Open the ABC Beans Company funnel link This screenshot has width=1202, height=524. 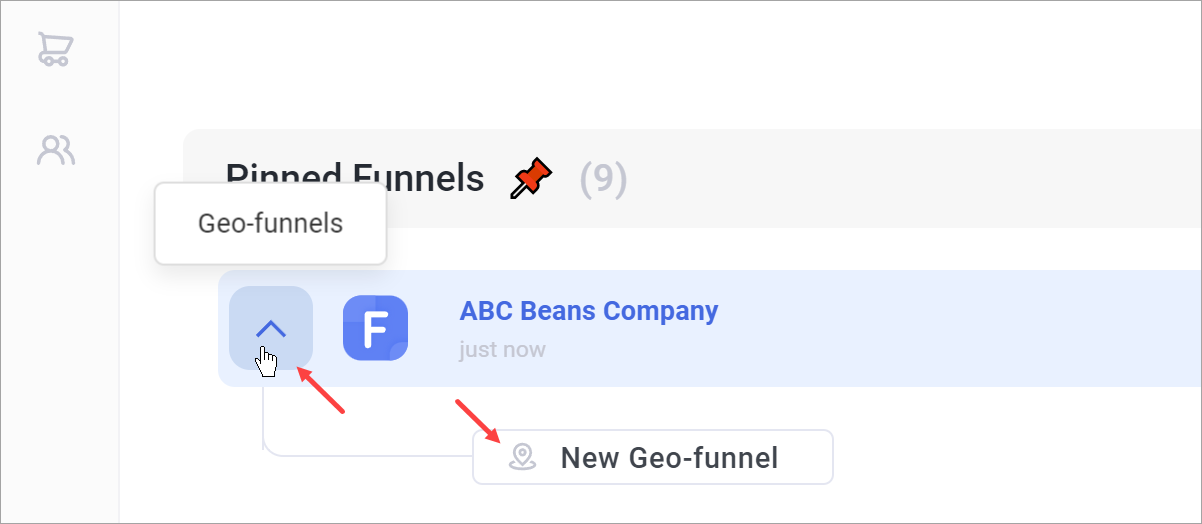[588, 311]
